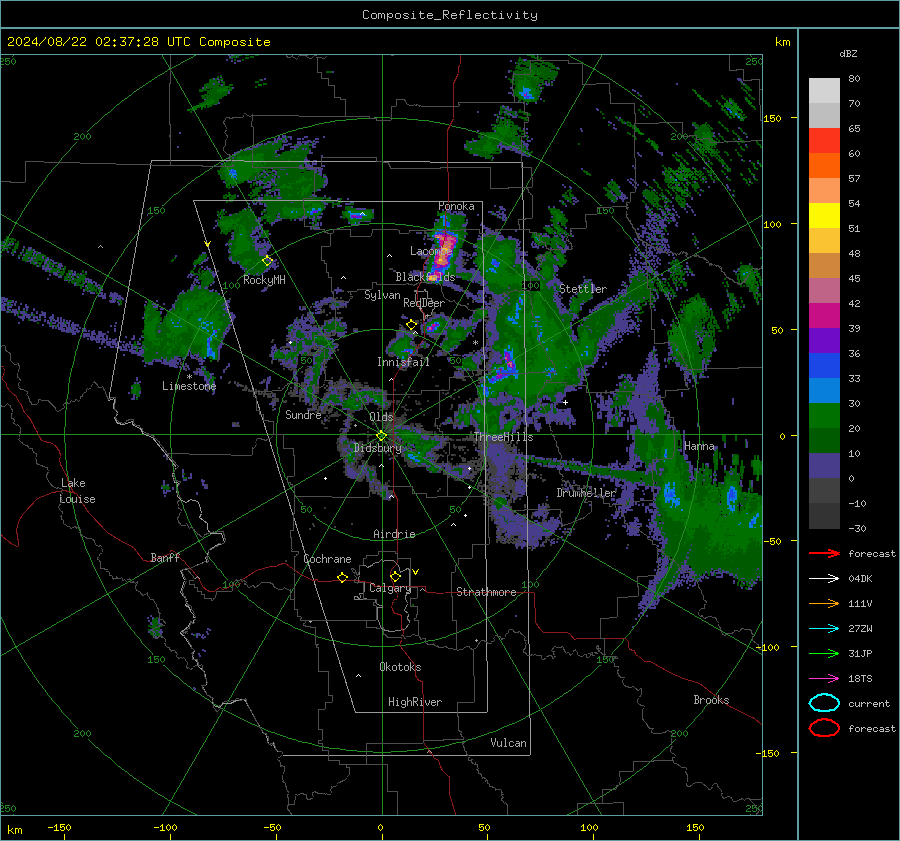Click the Didsbury town label
The height and width of the screenshot is (841, 900).
click(378, 448)
